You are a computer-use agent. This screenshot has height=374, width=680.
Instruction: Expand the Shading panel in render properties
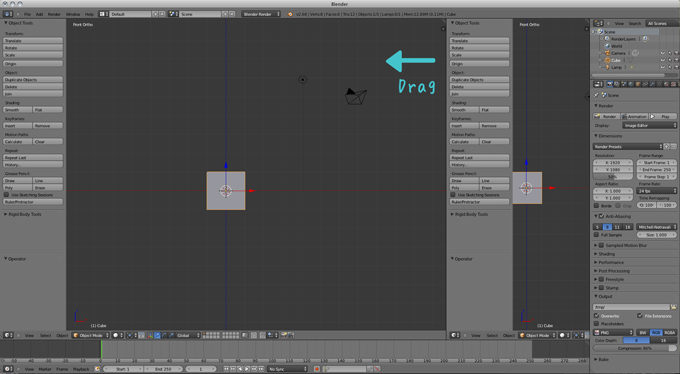point(604,254)
